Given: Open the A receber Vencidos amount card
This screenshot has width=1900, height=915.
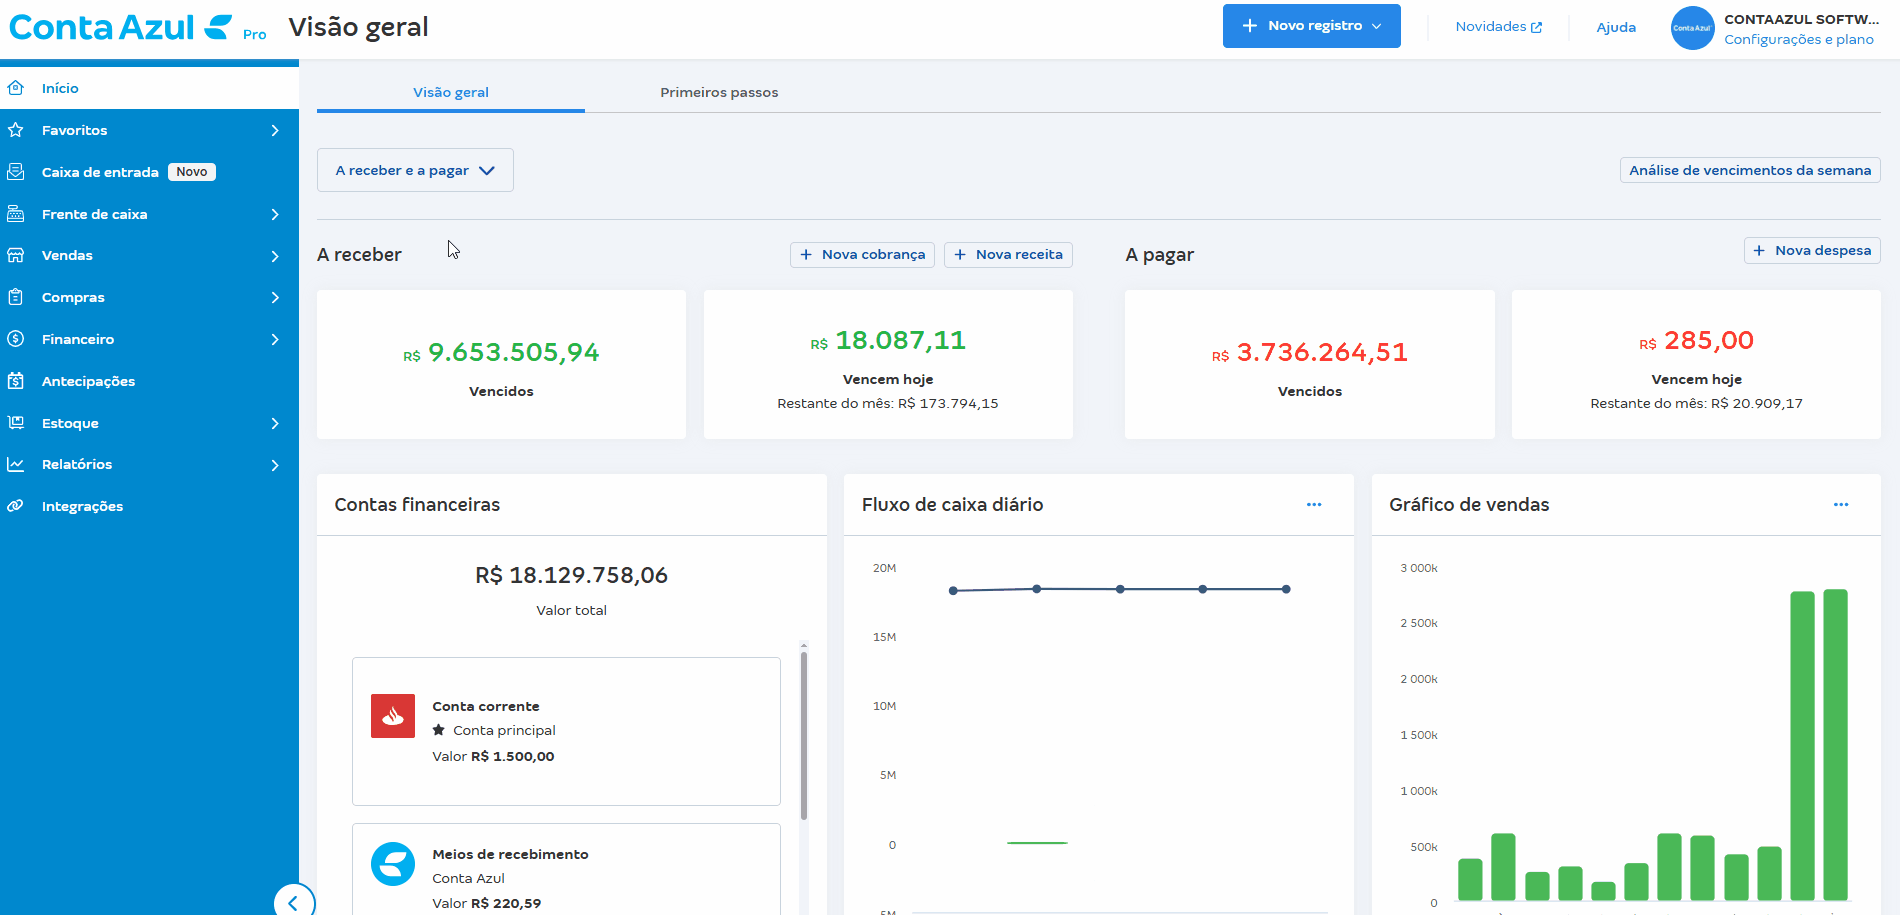Looking at the screenshot, I should point(501,364).
